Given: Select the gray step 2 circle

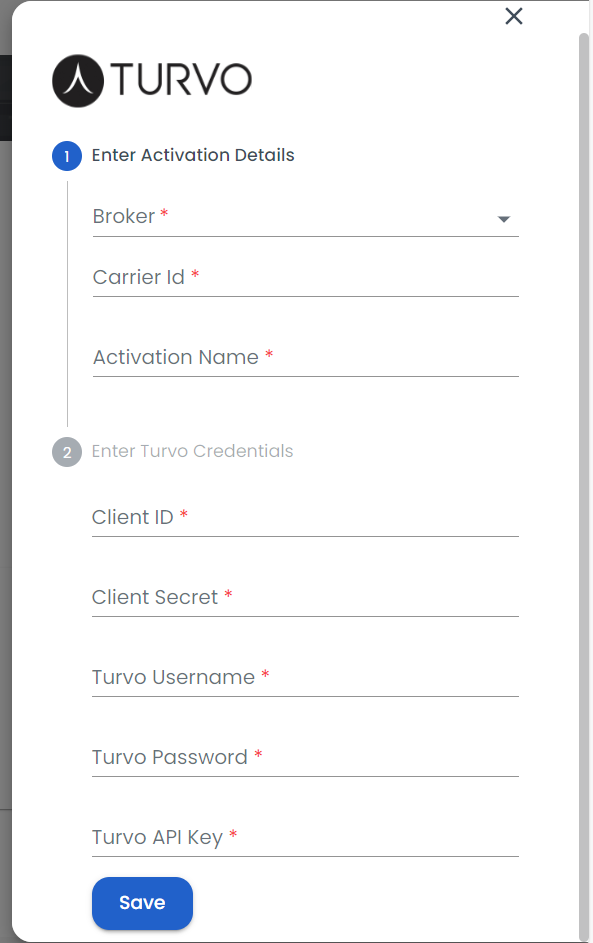Looking at the screenshot, I should [67, 452].
